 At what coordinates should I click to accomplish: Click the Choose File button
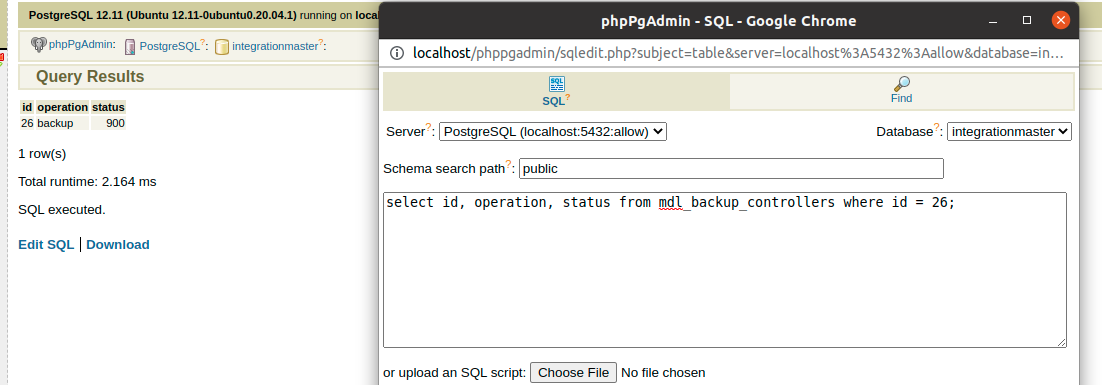point(573,372)
